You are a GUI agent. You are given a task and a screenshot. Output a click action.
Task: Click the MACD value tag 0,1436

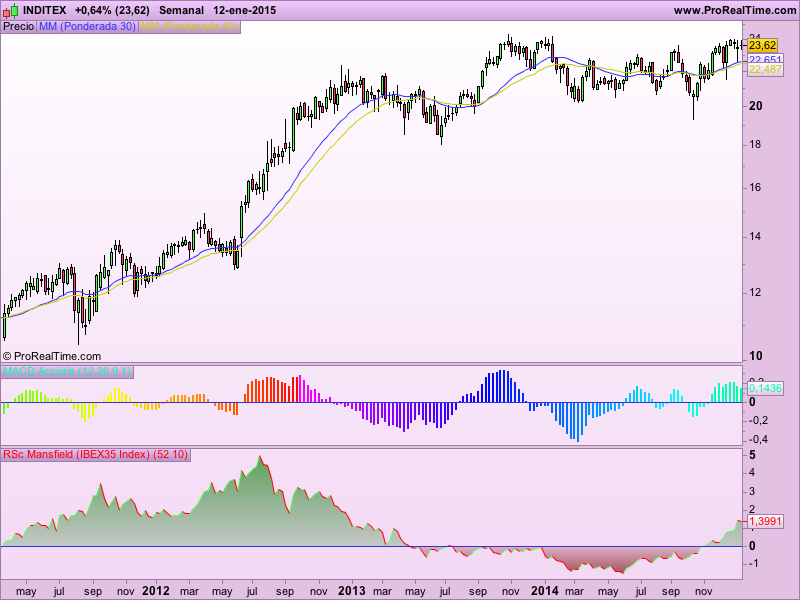tap(765, 388)
